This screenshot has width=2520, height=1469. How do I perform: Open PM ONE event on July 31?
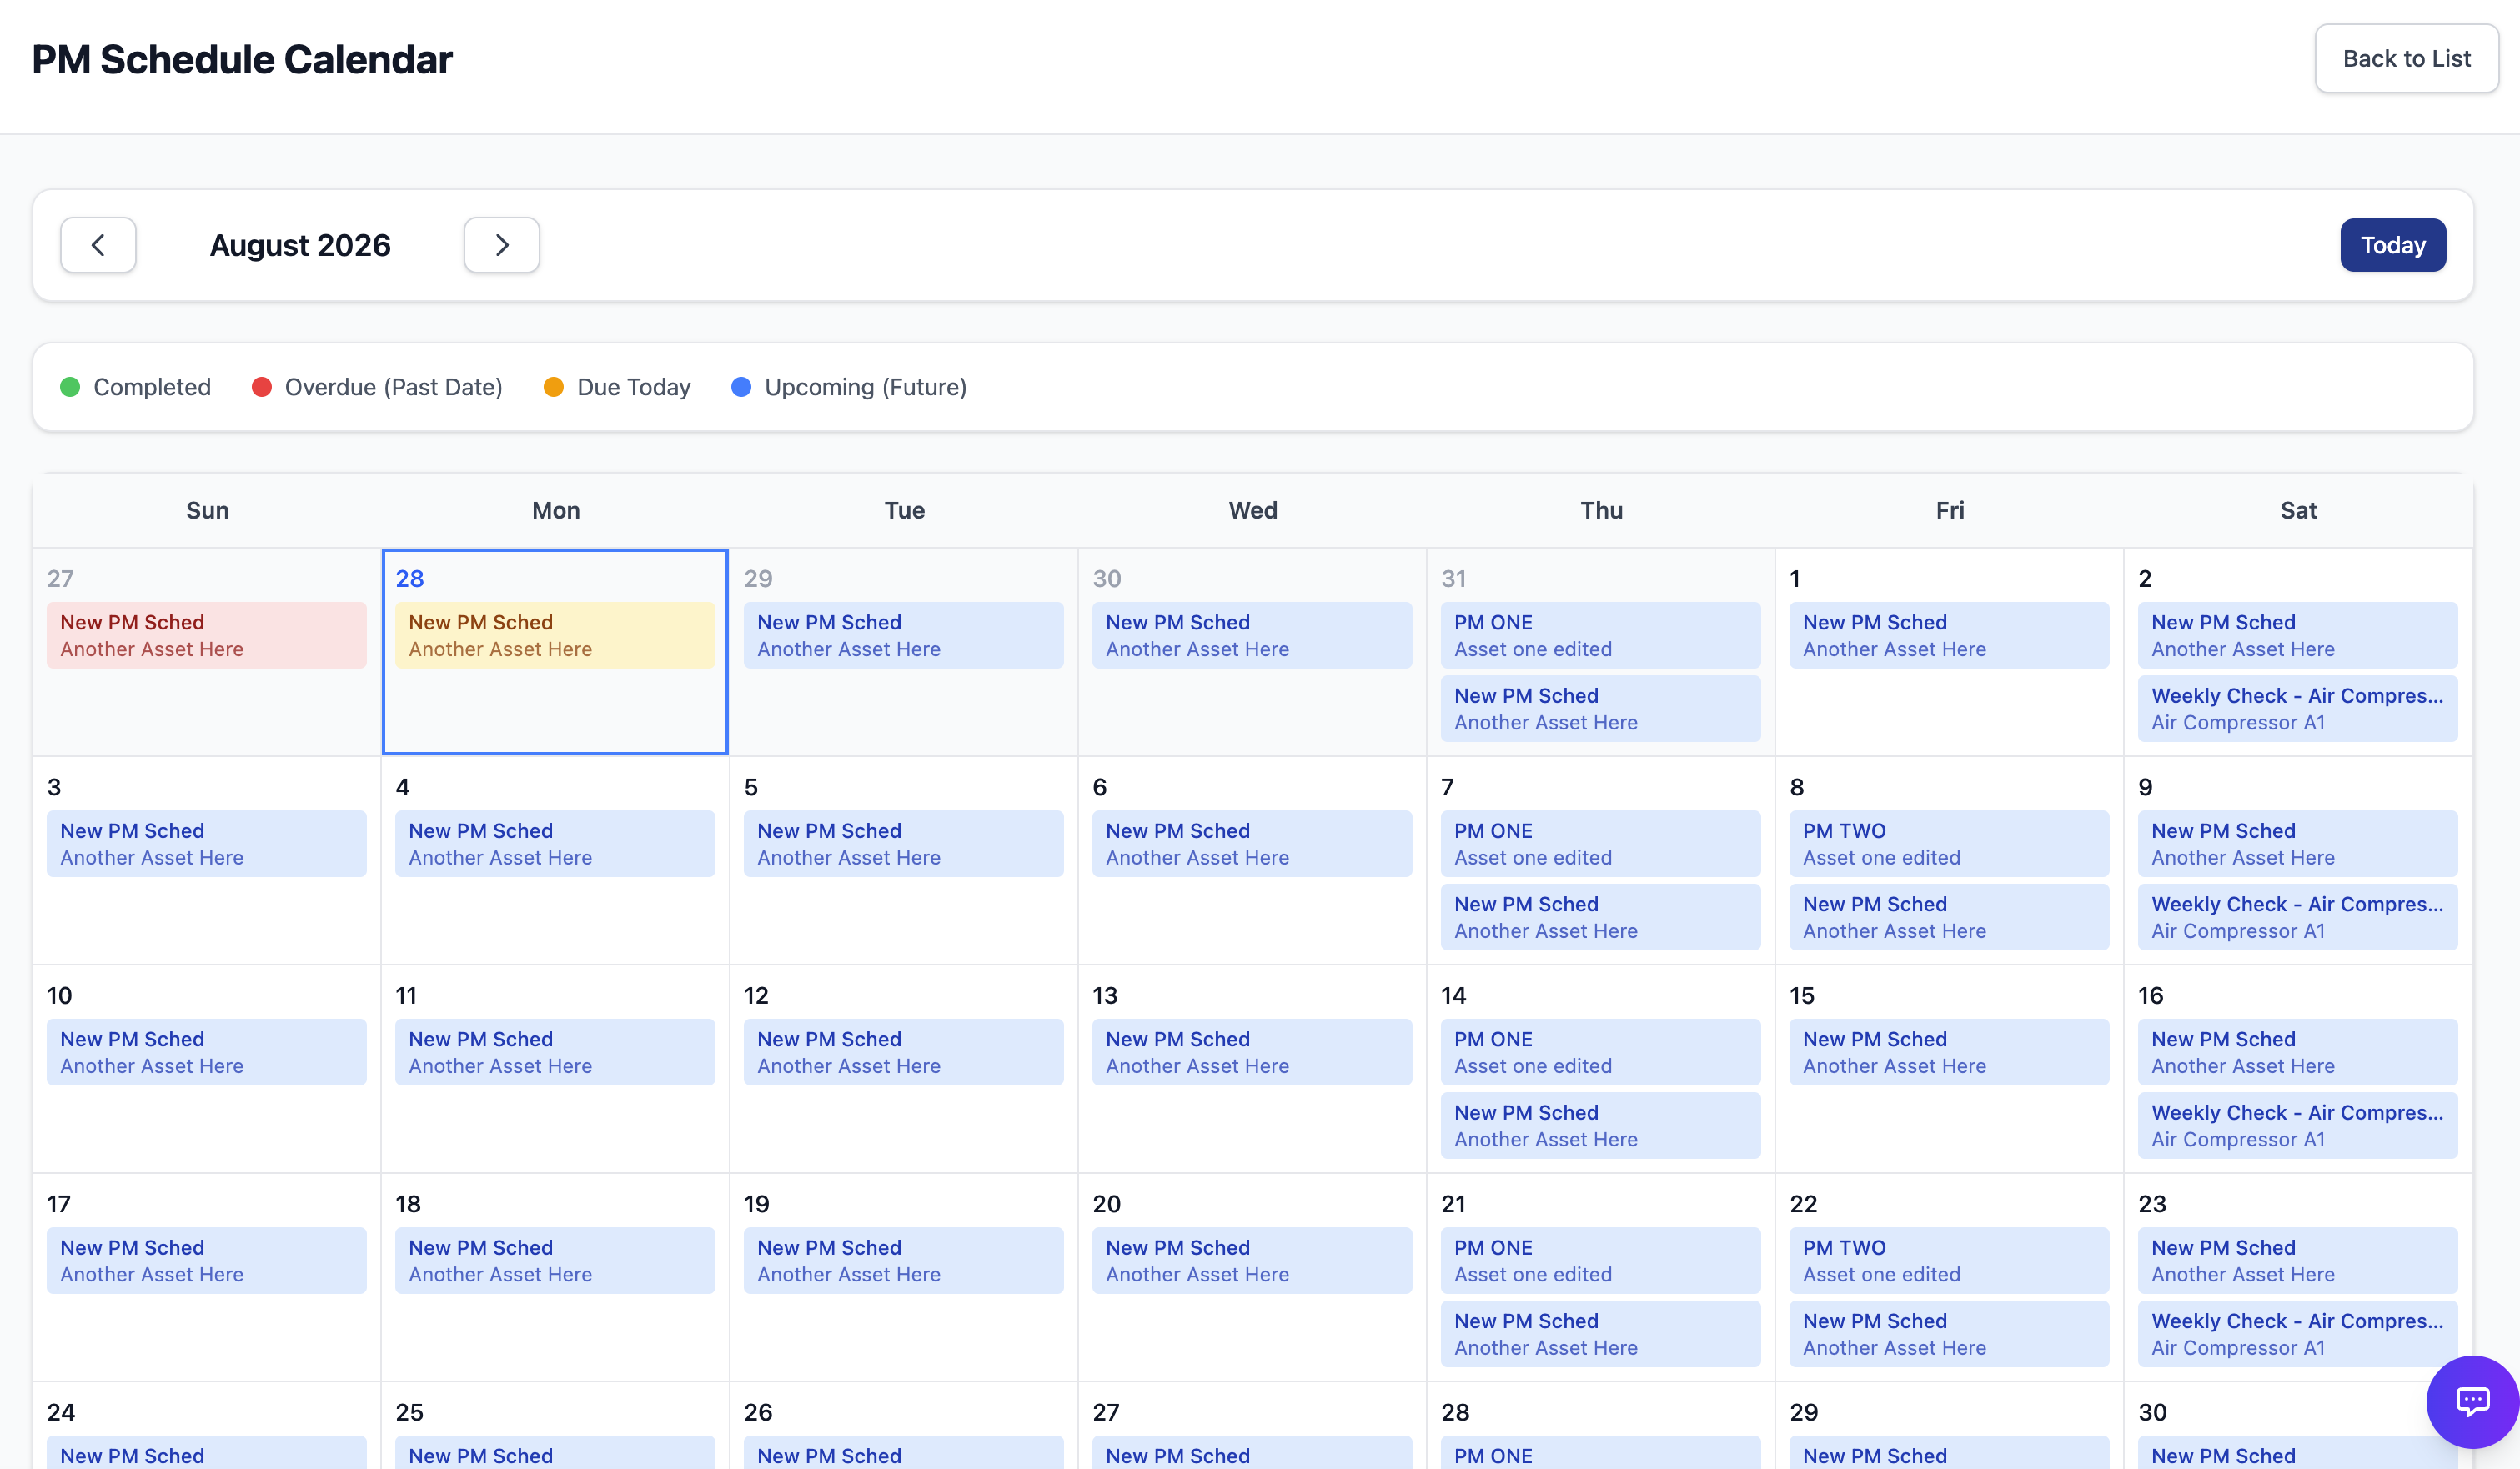[x=1601, y=635]
